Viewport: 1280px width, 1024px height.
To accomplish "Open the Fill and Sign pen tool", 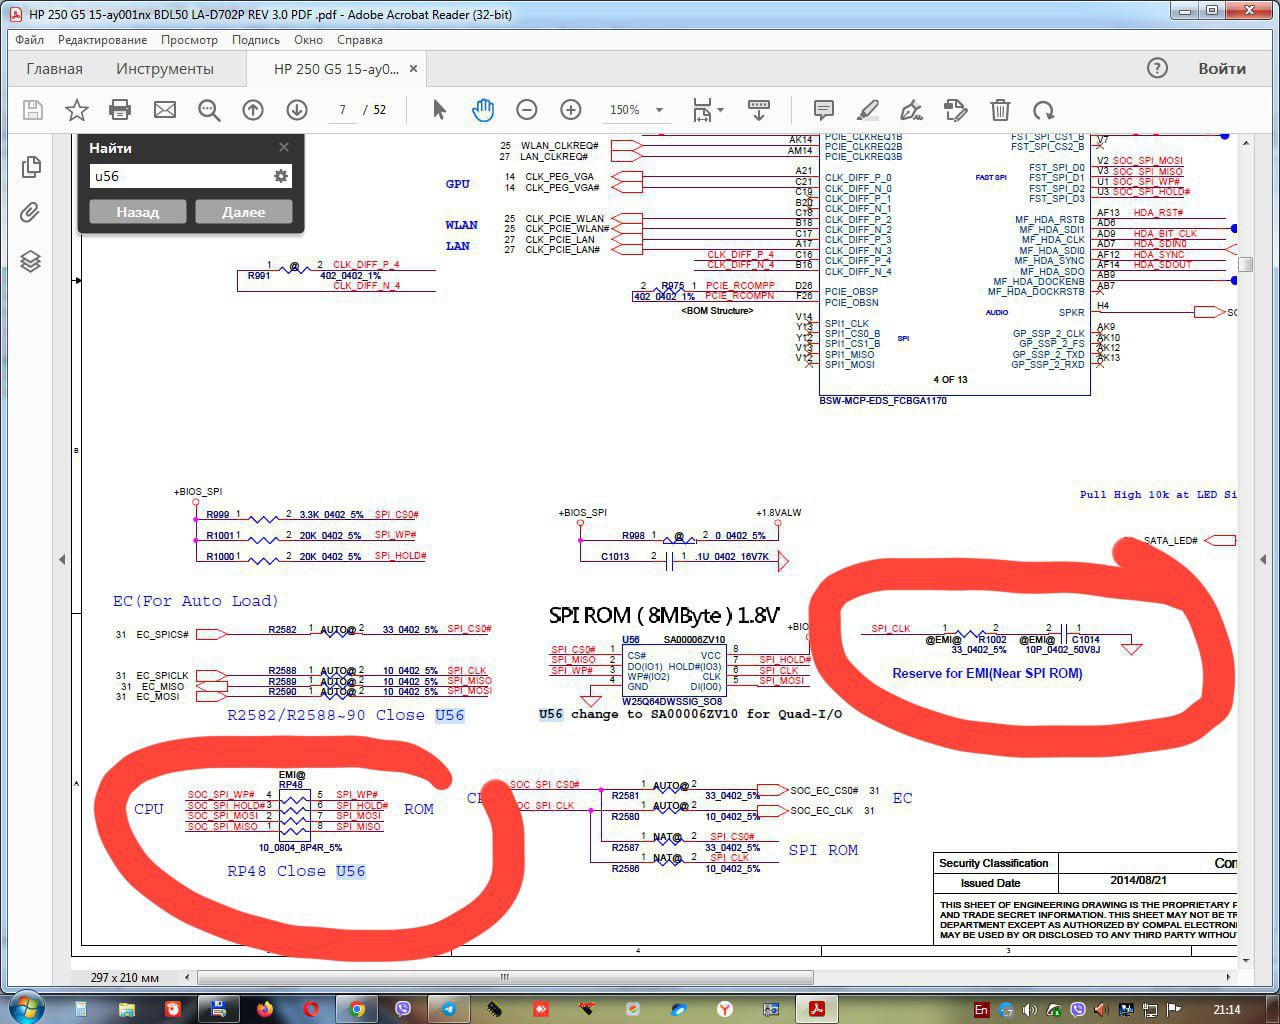I will tap(911, 110).
